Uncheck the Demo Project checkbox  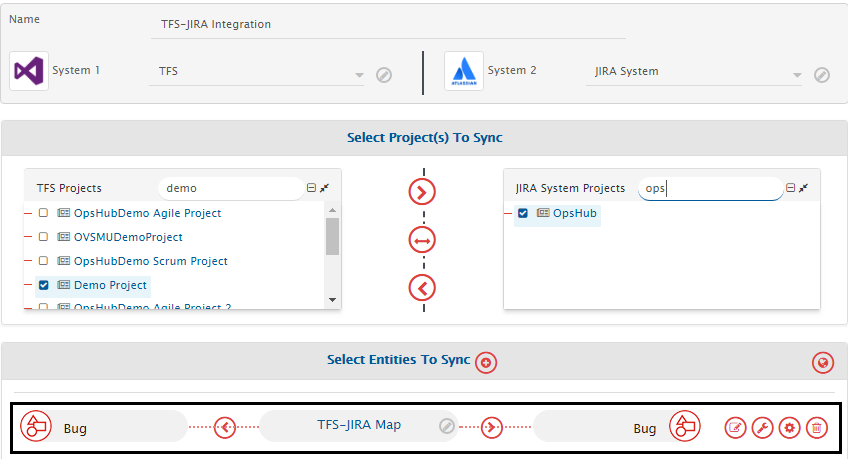coord(43,285)
